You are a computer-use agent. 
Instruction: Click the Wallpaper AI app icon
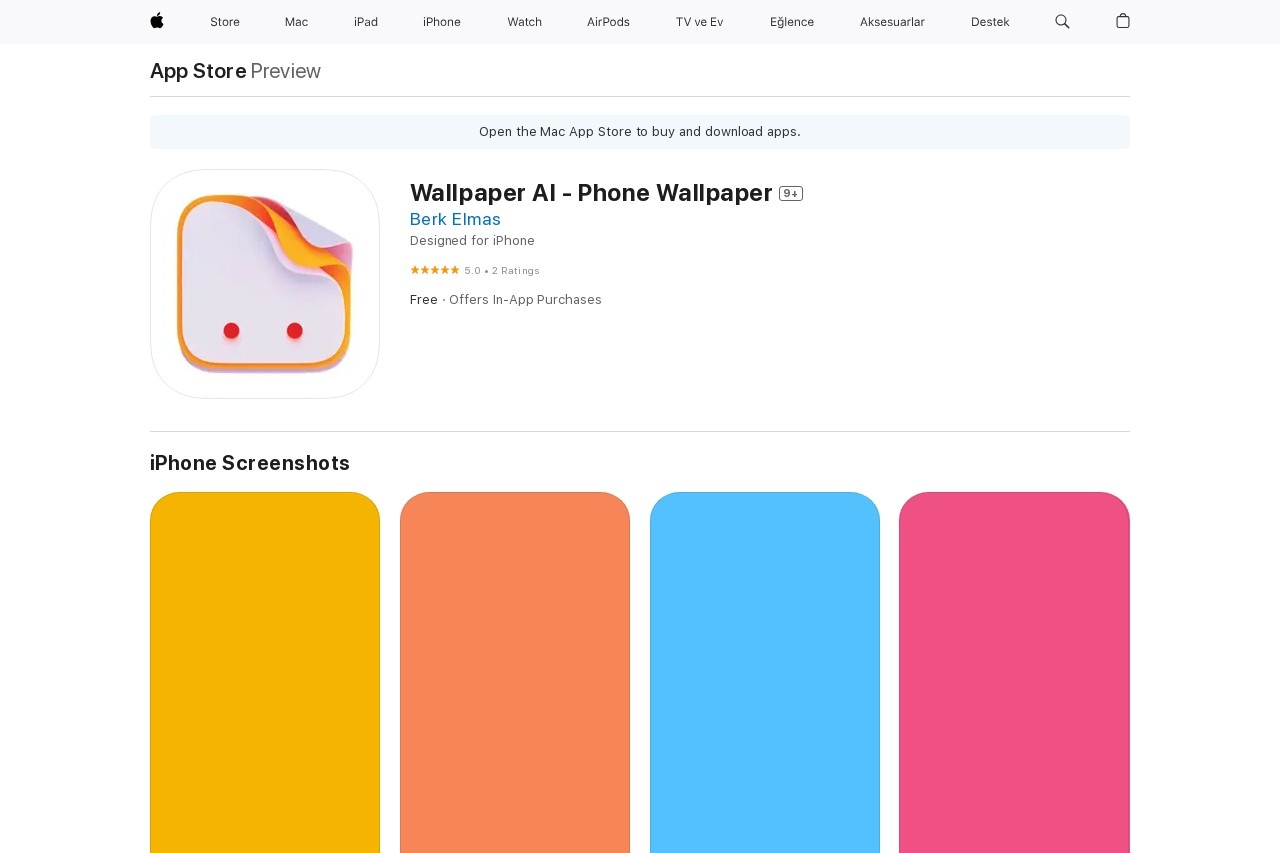tap(265, 284)
